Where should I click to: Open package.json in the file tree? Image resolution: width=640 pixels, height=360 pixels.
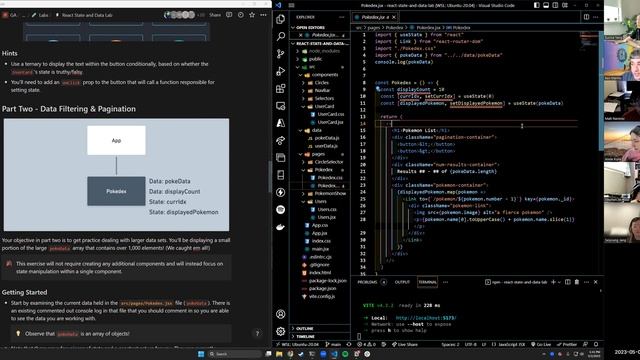[322, 289]
